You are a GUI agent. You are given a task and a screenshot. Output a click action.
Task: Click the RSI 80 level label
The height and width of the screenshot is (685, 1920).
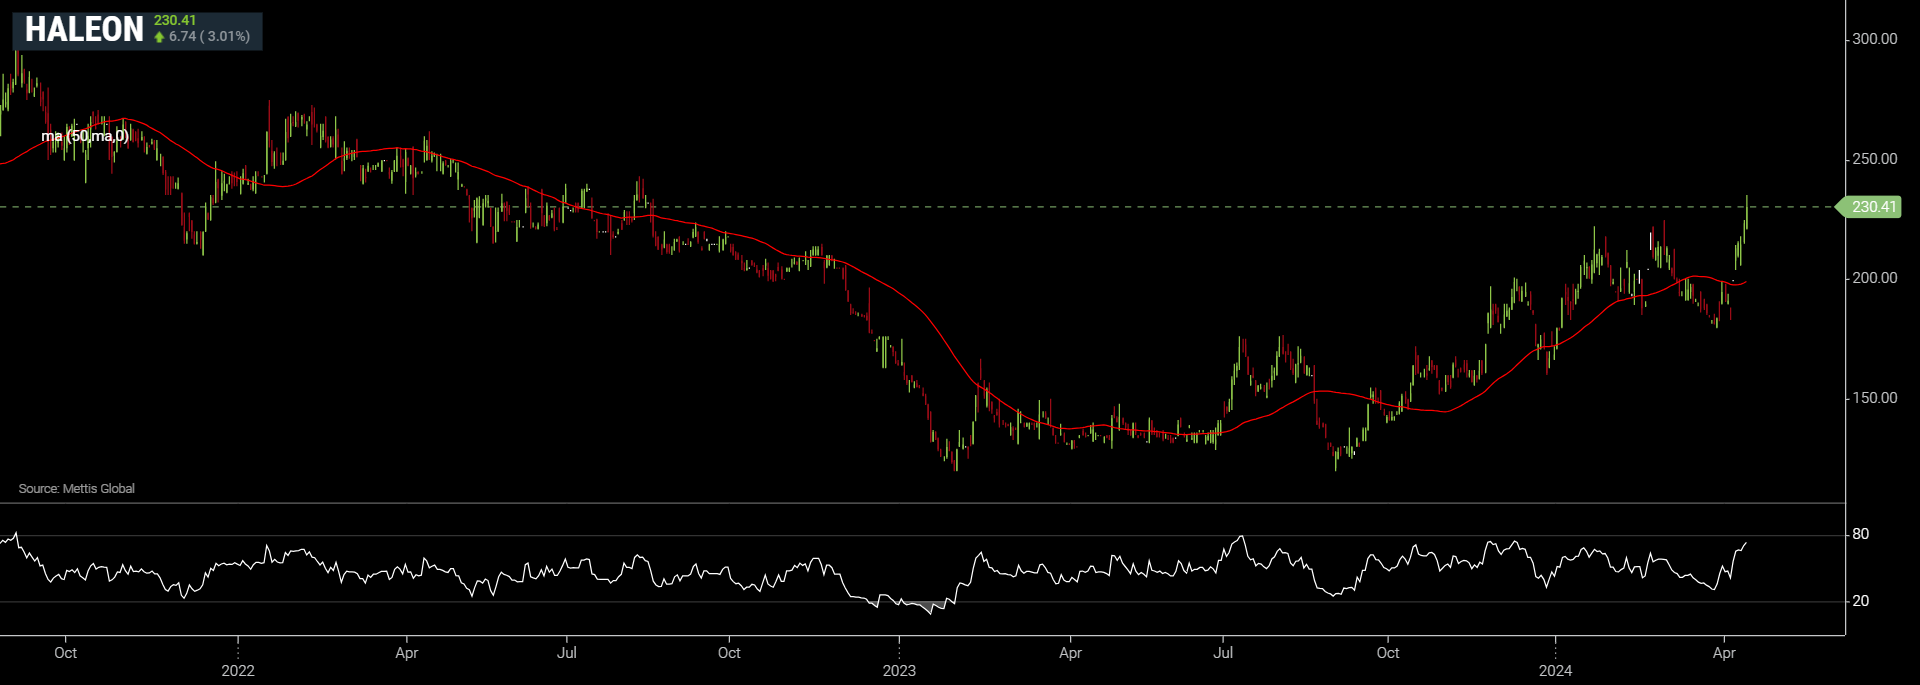tap(1860, 534)
